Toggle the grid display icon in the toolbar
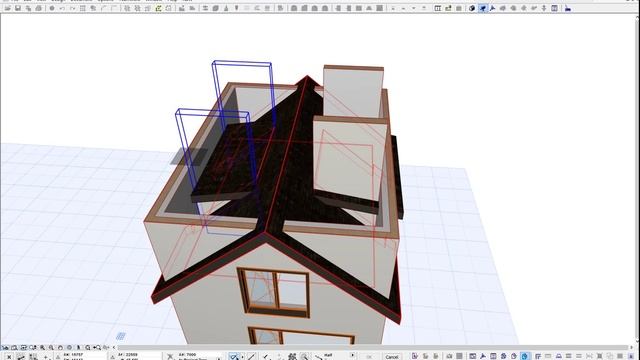This screenshot has width=640, height=360. 82,8
